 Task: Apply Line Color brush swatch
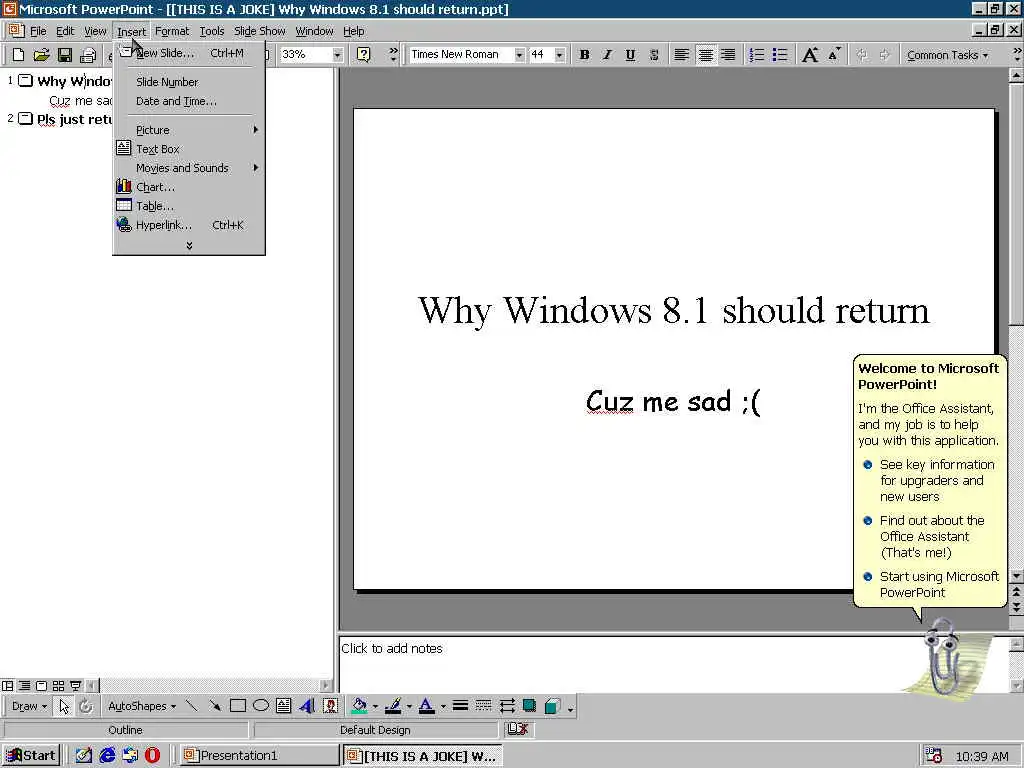(393, 706)
